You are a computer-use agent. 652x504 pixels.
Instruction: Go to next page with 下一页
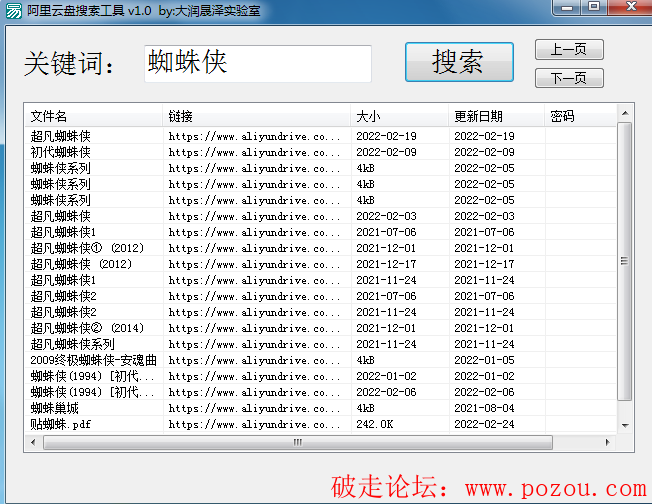569,78
